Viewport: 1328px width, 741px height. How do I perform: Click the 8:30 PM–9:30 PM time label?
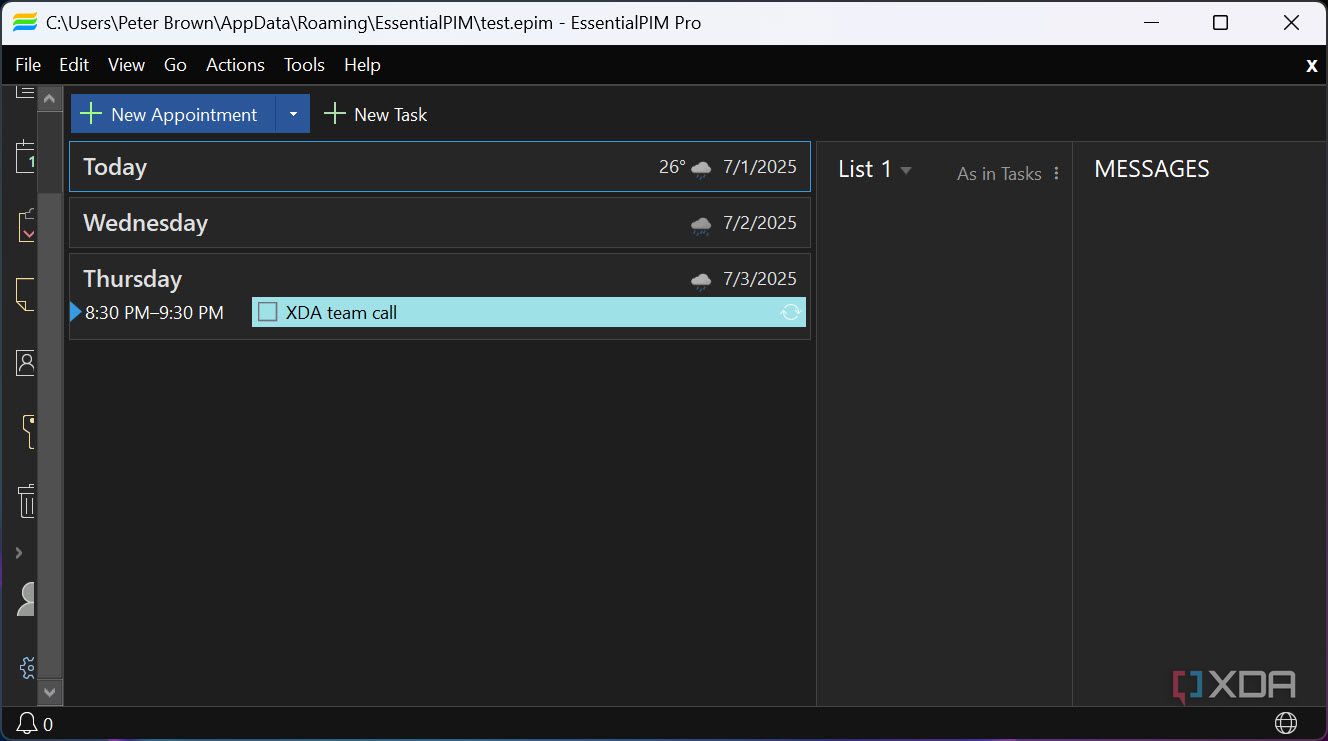click(154, 313)
